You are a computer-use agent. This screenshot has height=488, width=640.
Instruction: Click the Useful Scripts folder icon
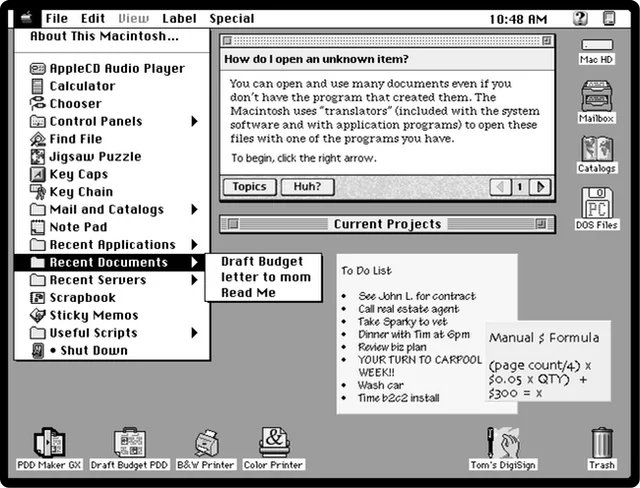click(x=38, y=333)
